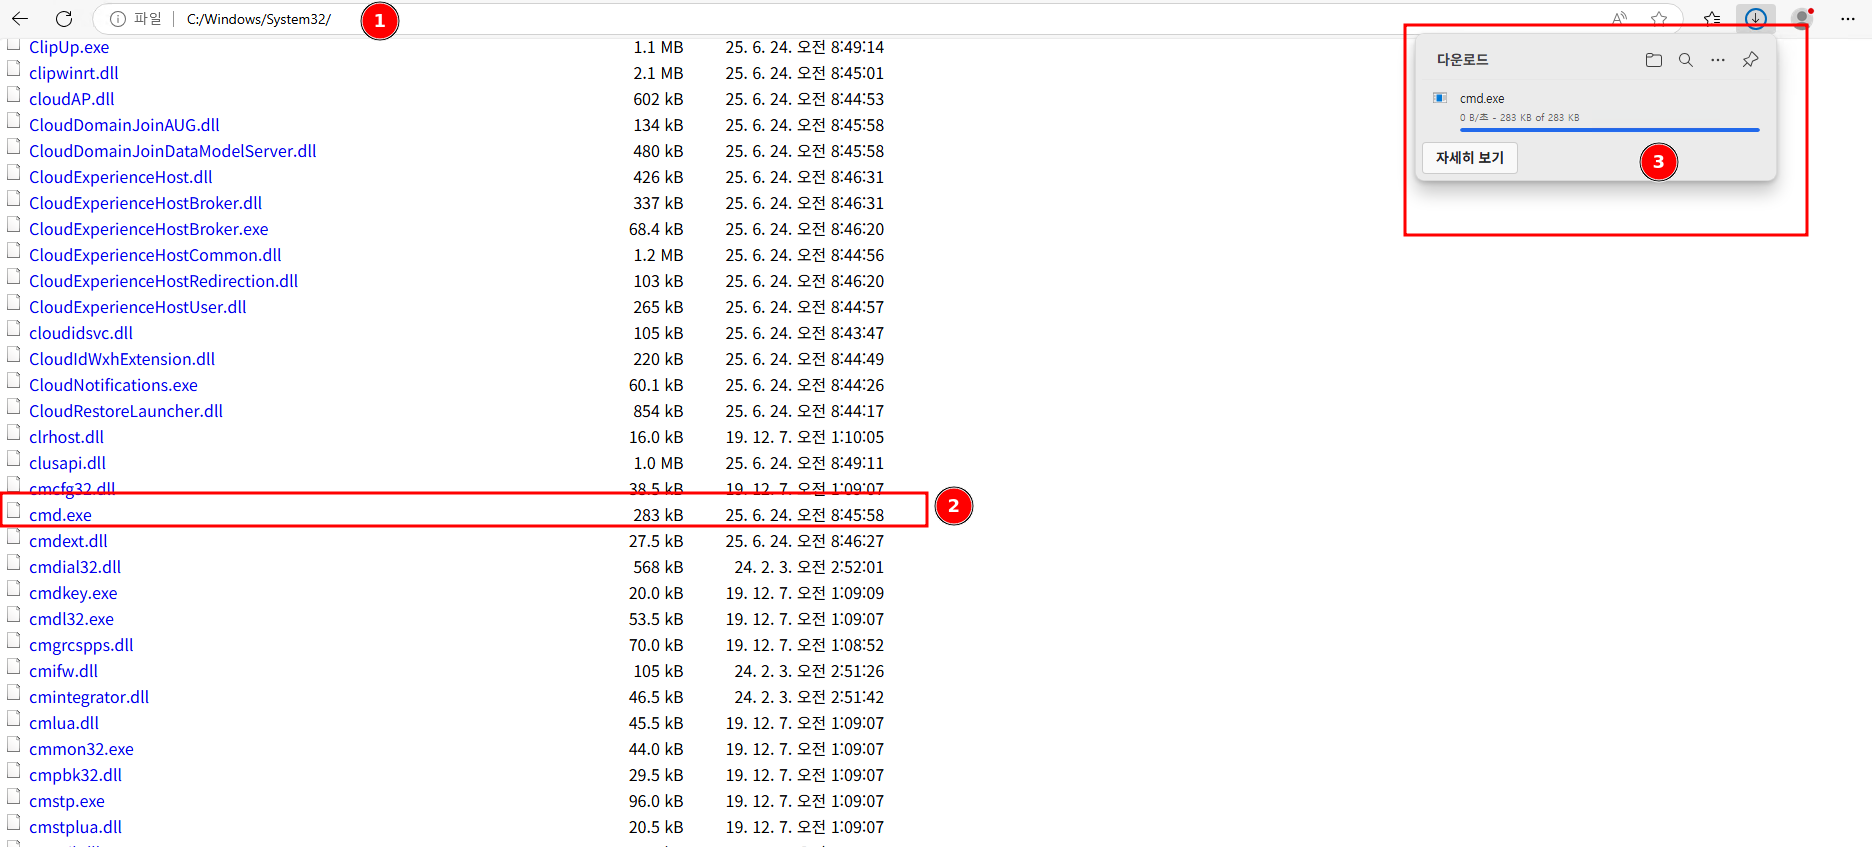Open the CloudNotifications.exe link
Screen dimensions: 1872x847
click(x=113, y=385)
